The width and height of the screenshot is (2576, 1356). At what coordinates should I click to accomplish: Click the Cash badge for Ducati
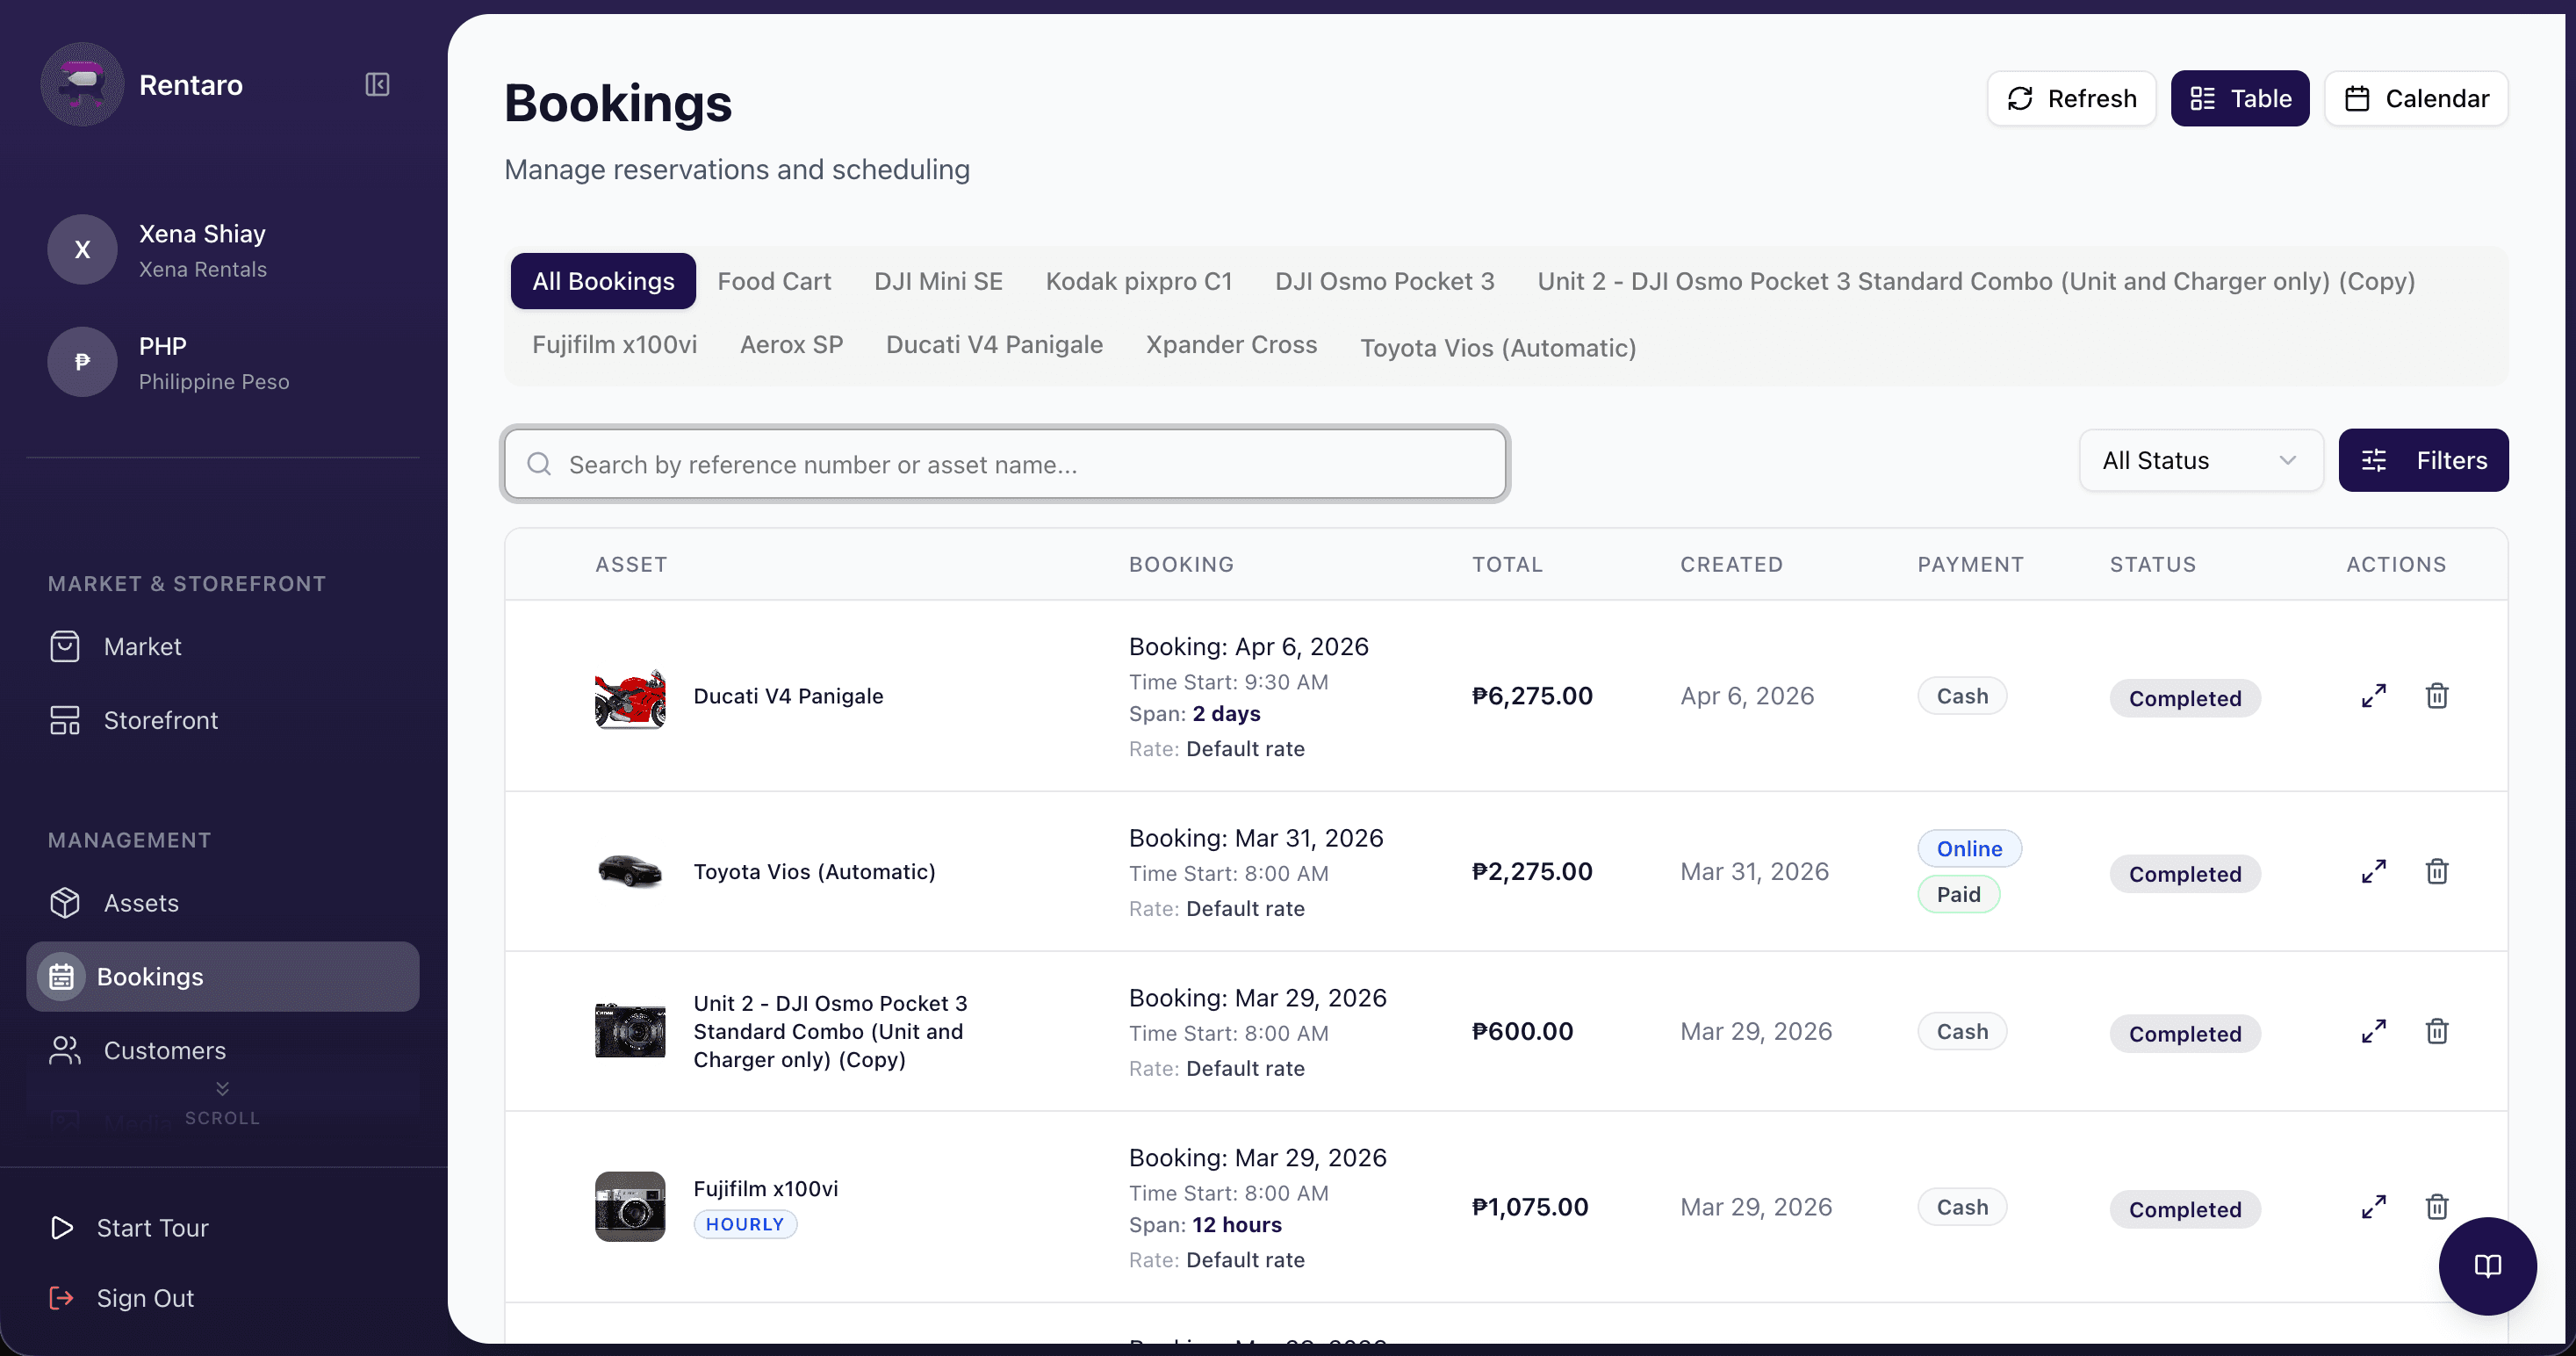(1962, 696)
